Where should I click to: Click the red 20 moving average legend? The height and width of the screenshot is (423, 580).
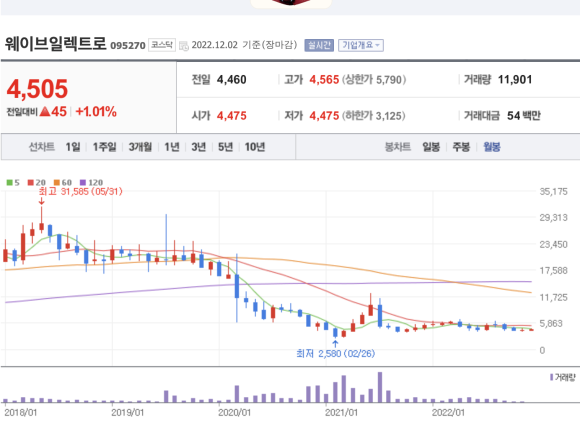click(x=37, y=182)
